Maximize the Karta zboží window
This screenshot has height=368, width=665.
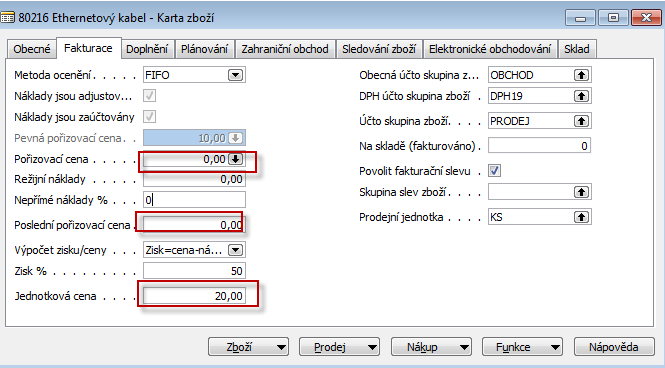[x=613, y=18]
